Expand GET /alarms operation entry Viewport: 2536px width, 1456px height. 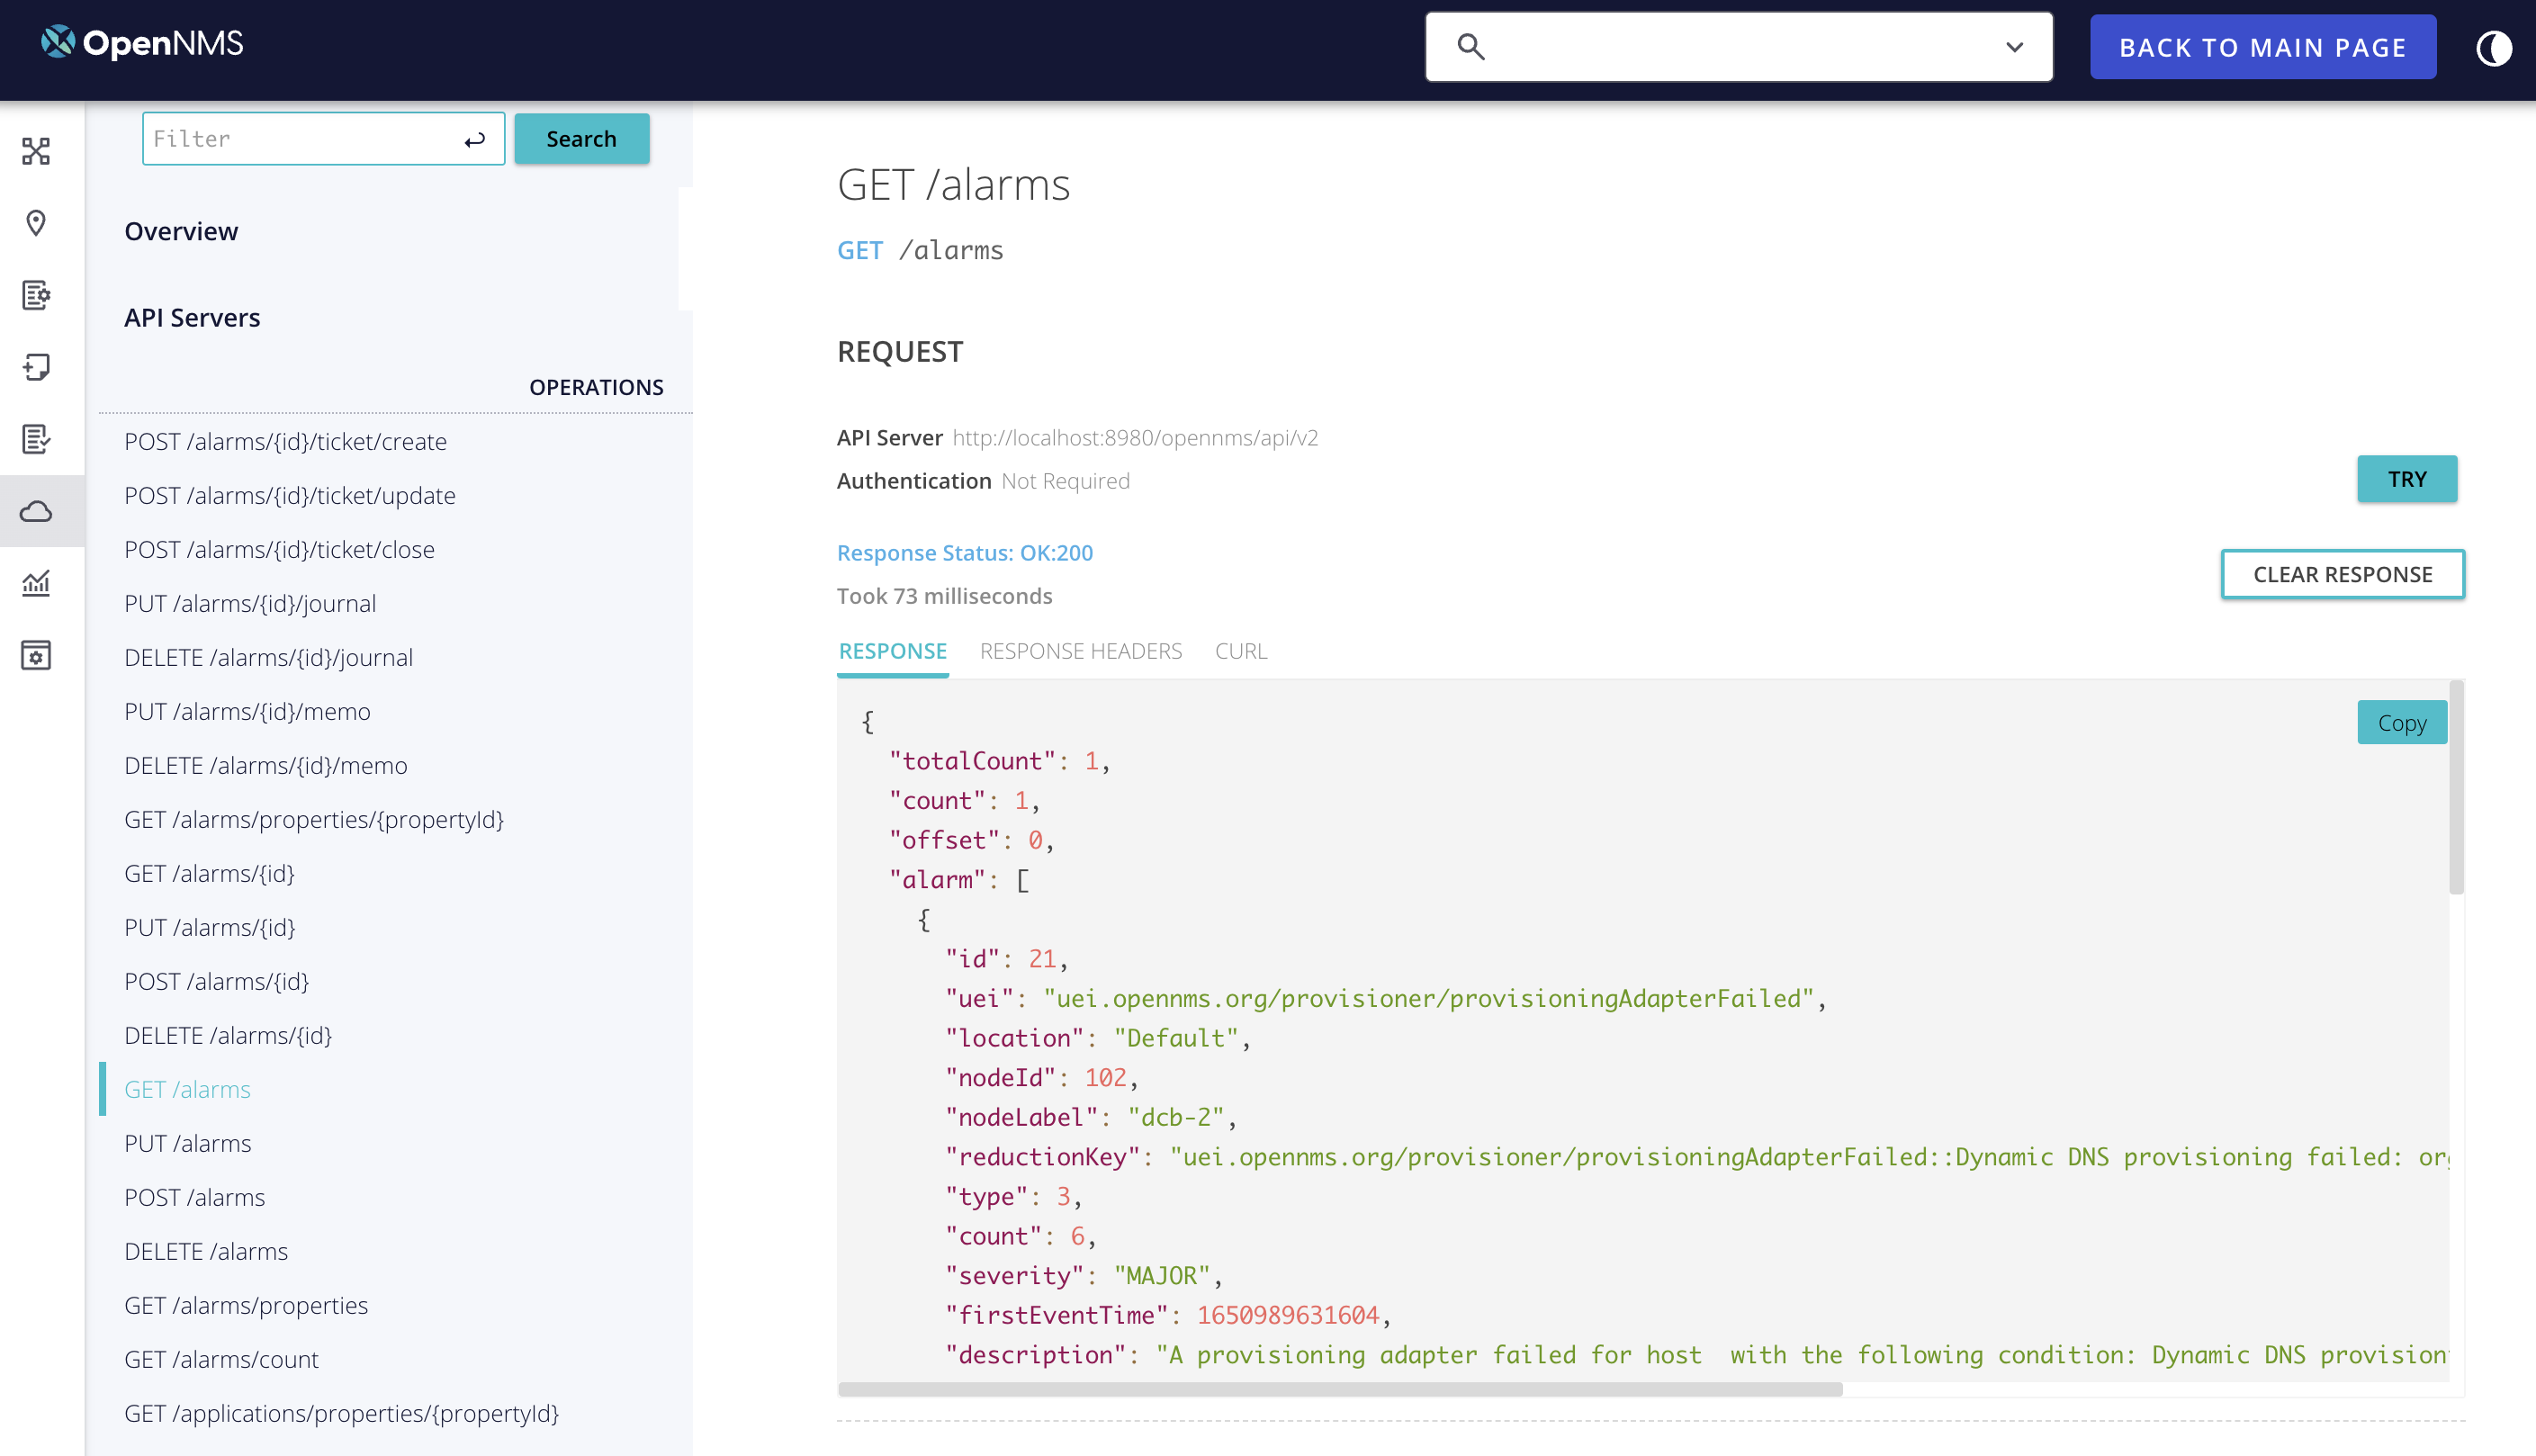[x=188, y=1089]
